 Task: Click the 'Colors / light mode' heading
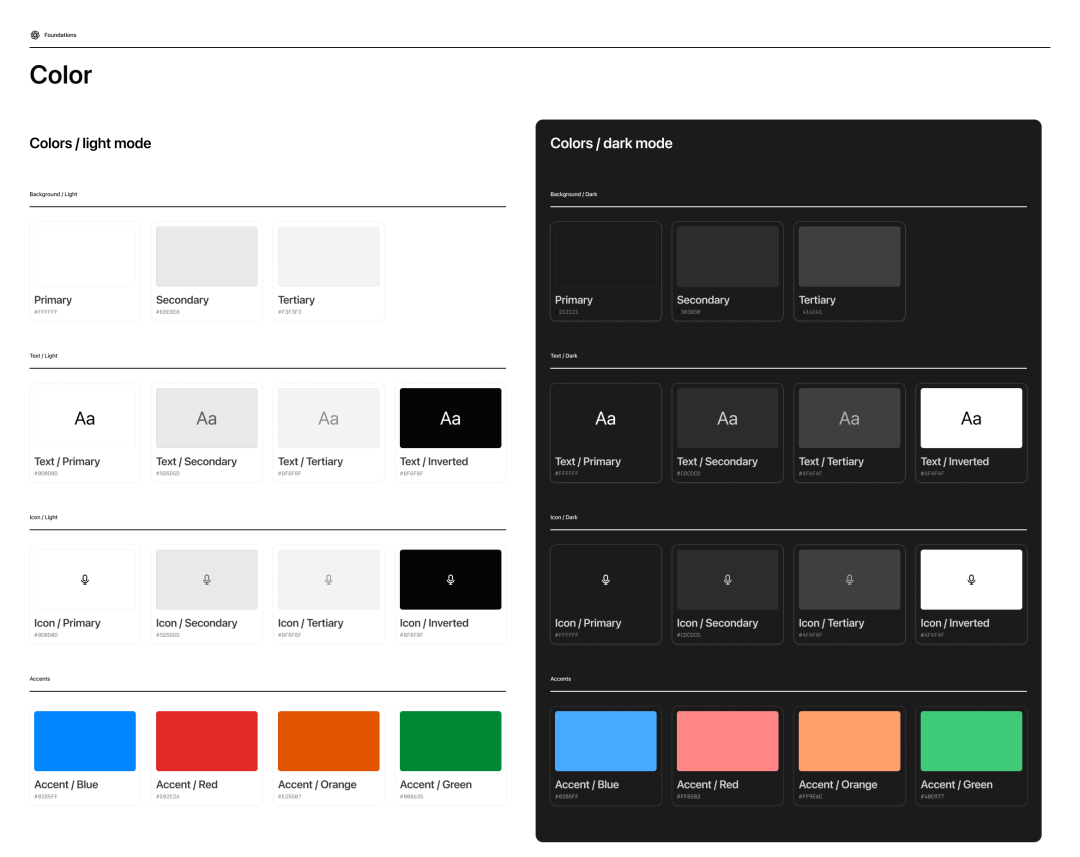coord(90,143)
